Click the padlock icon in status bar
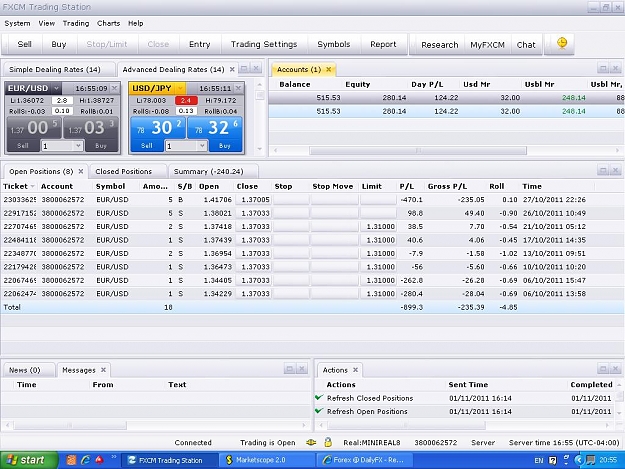 (x=328, y=442)
